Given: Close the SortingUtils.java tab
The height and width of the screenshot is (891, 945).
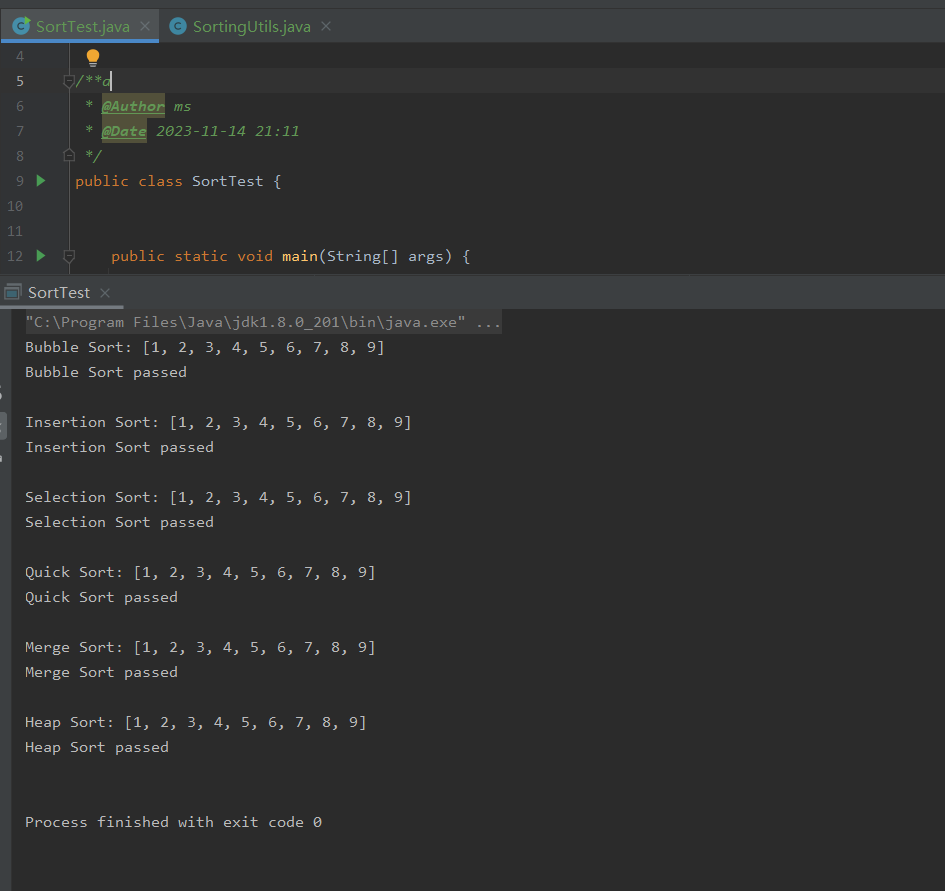Looking at the screenshot, I should coord(326,26).
